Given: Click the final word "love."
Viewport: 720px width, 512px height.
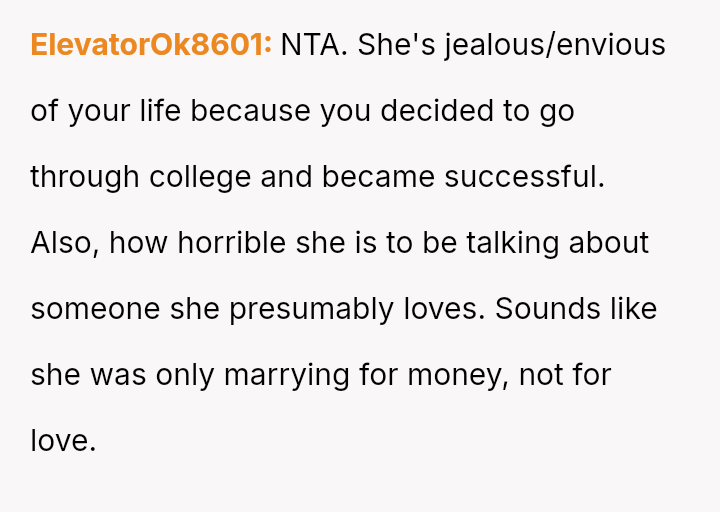Looking at the screenshot, I should coord(63,441).
